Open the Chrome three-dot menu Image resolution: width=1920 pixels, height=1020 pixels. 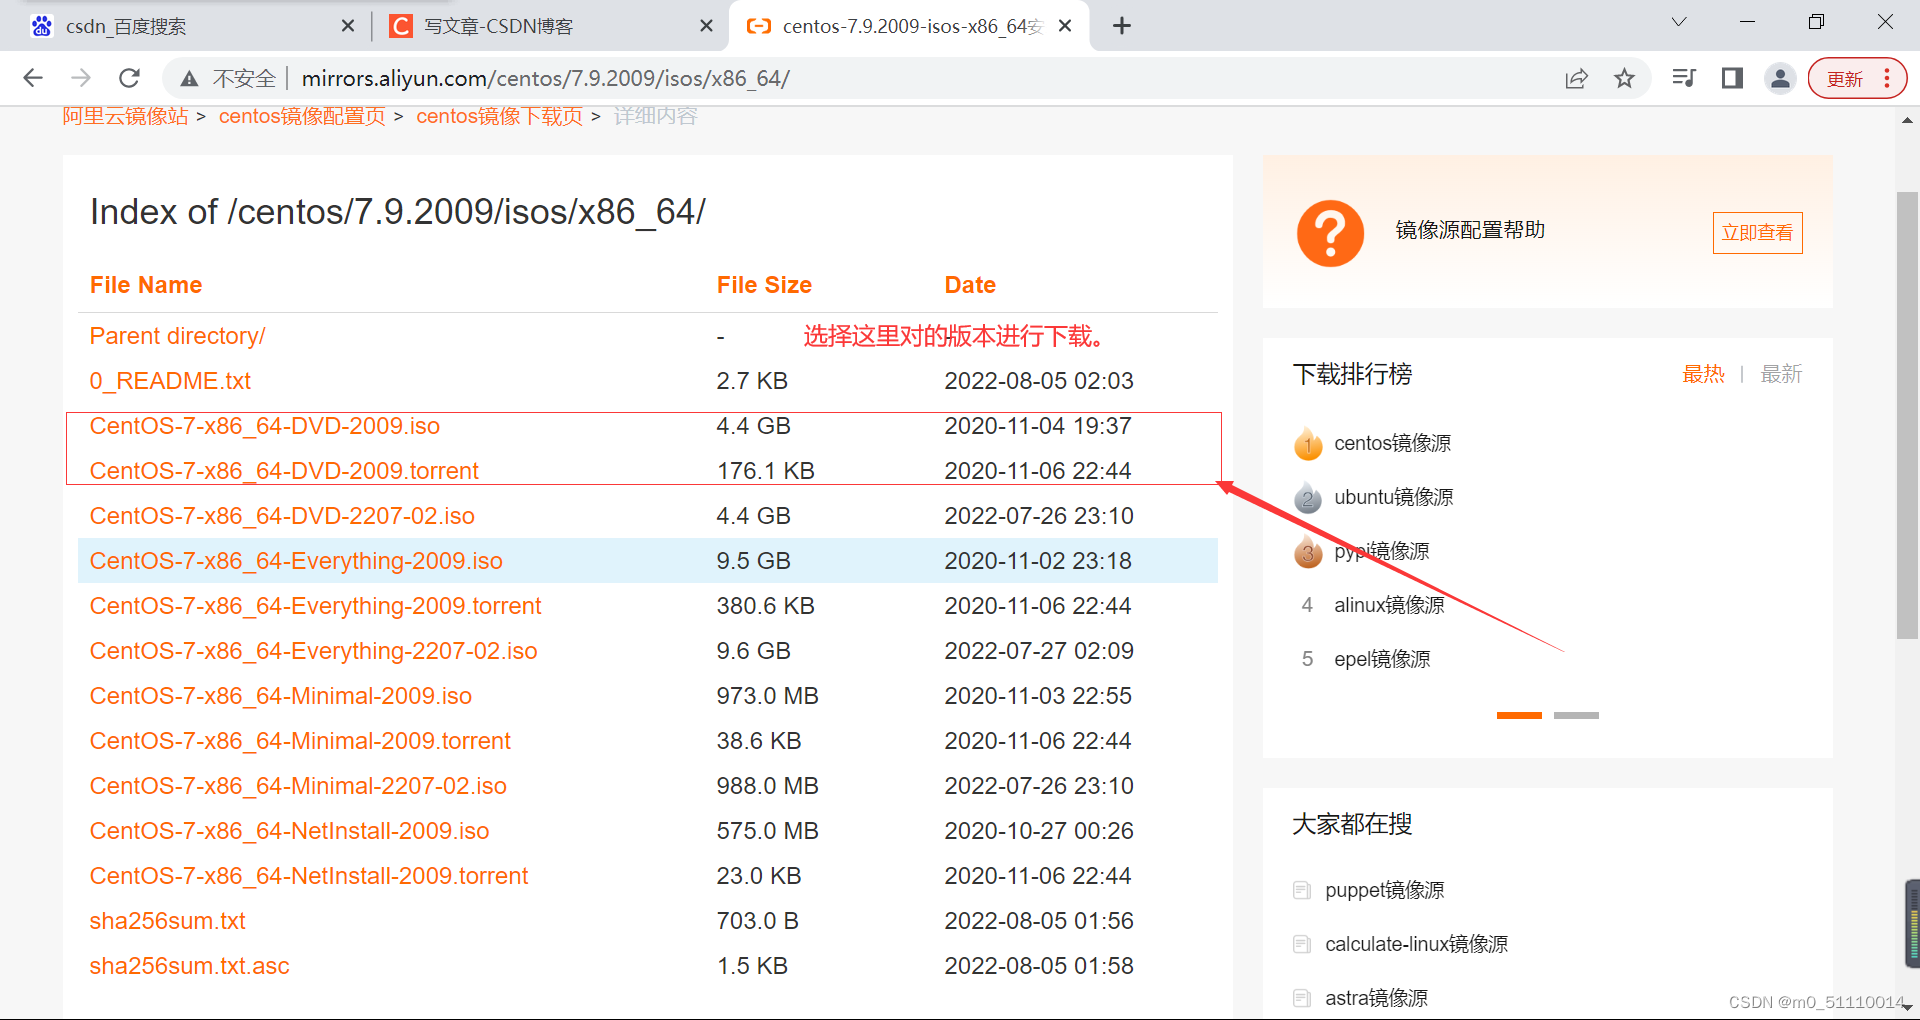[1887, 78]
